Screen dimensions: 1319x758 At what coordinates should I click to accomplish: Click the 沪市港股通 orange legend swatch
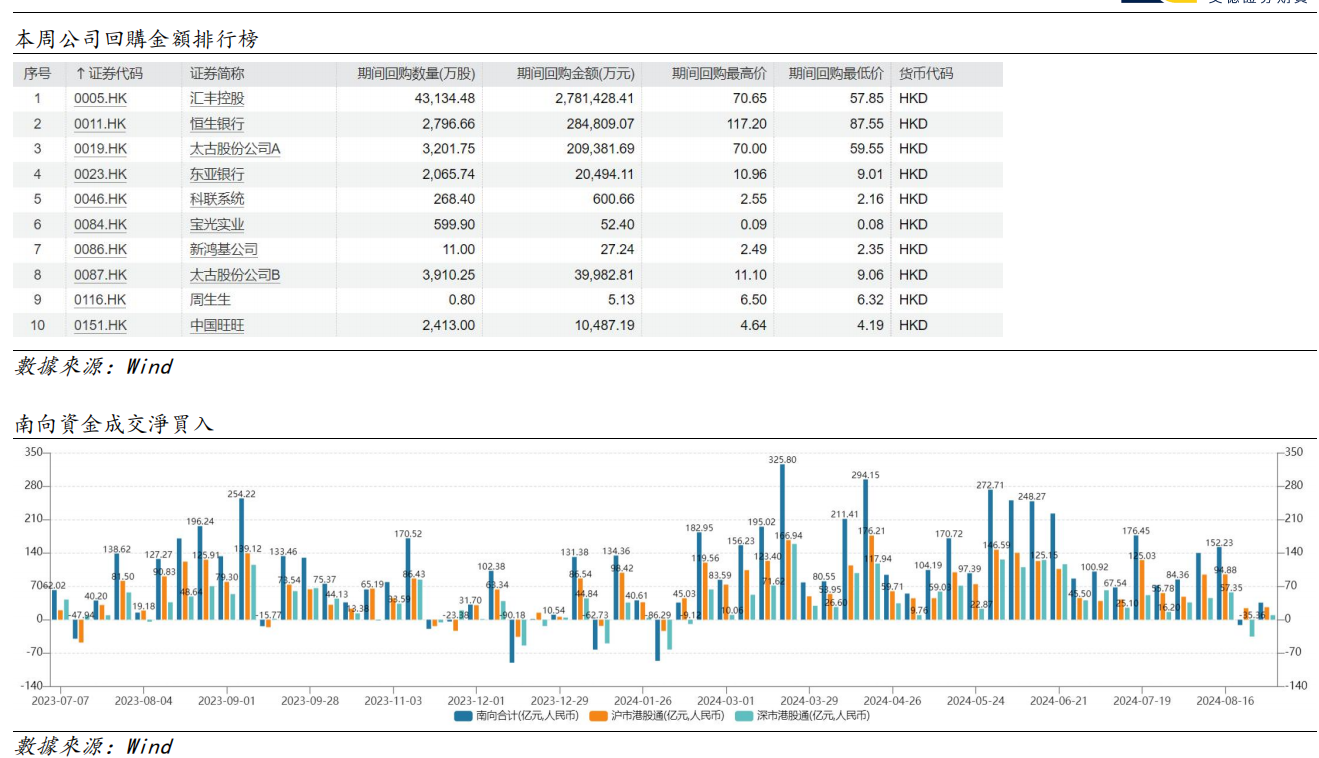click(599, 716)
